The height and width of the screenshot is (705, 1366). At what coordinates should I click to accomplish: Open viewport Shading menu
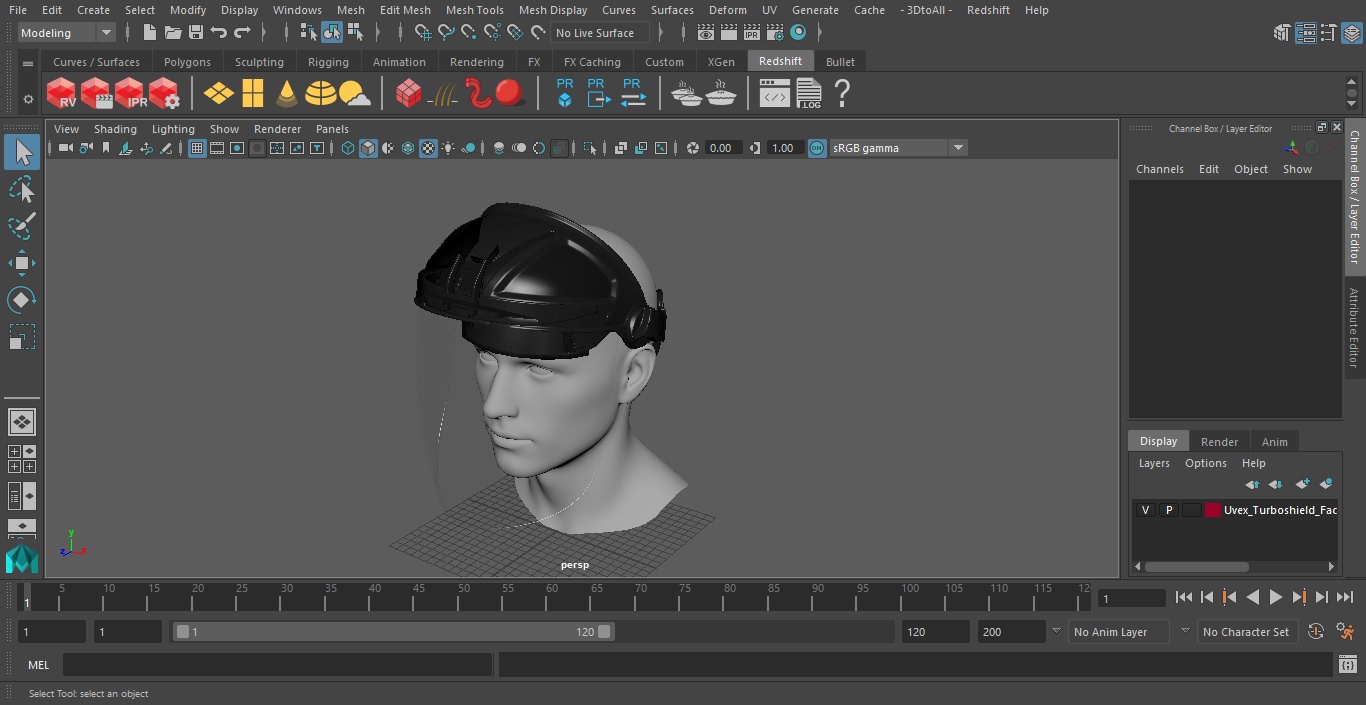[115, 129]
